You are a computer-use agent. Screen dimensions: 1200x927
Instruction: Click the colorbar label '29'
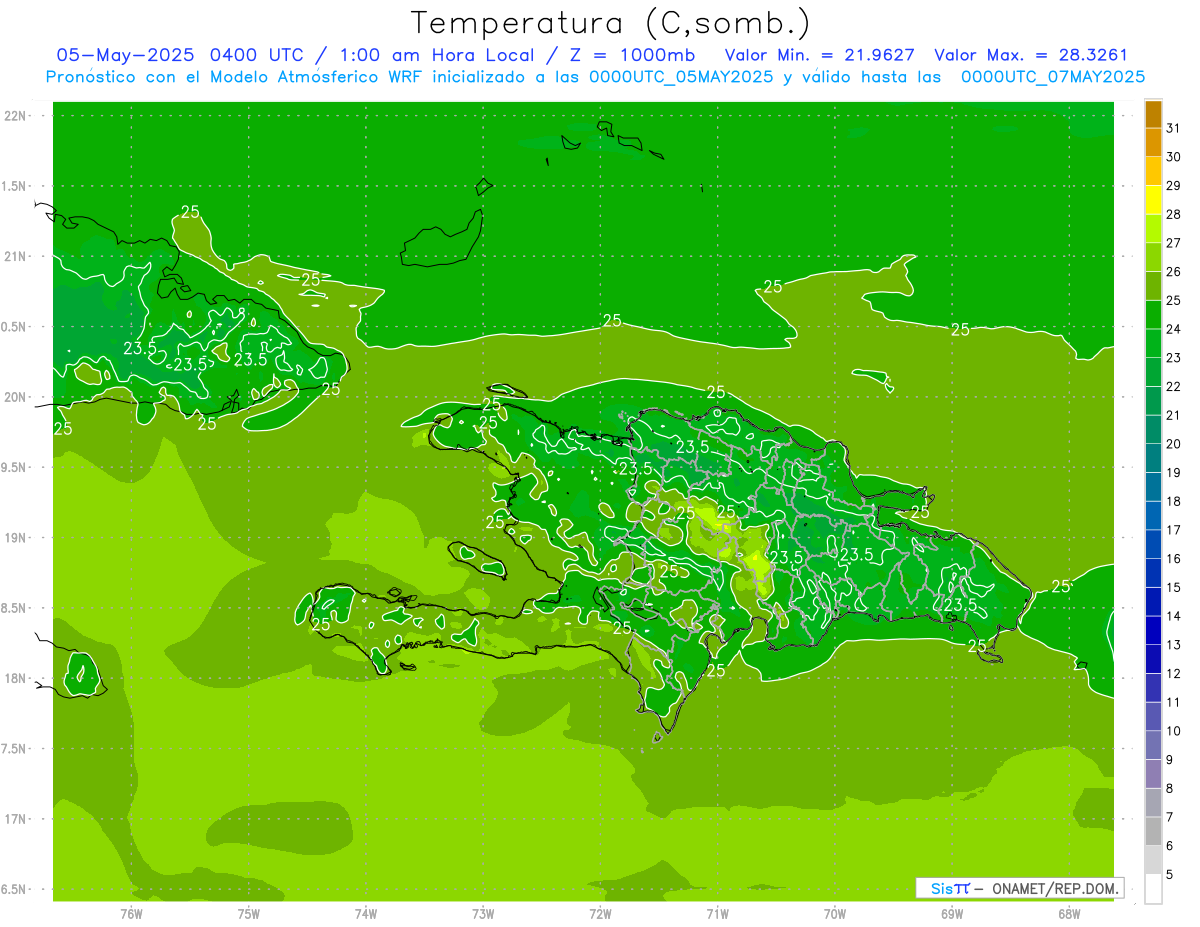1174,185
